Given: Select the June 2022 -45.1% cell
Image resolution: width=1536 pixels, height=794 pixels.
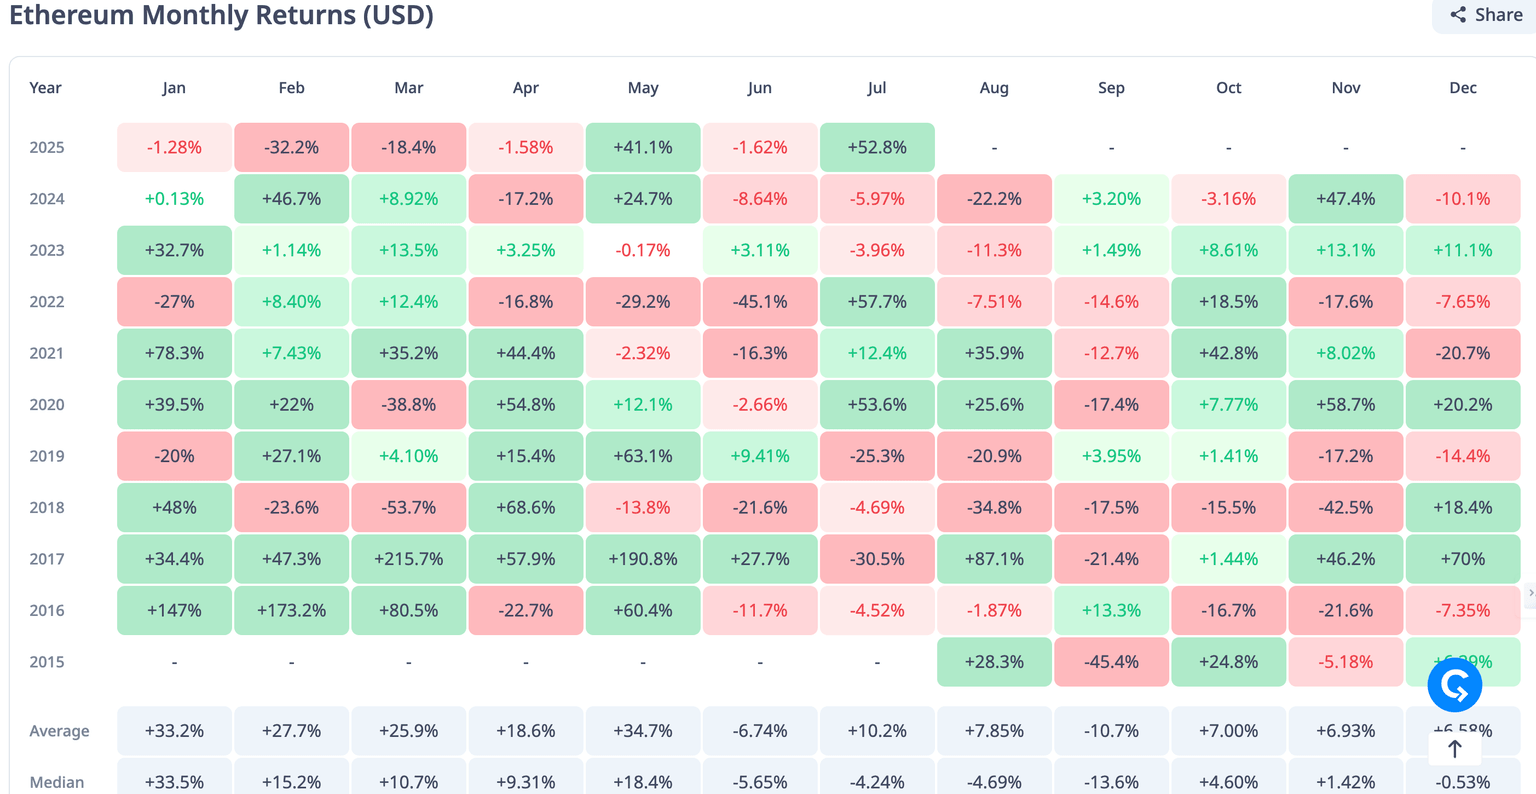Looking at the screenshot, I should tap(760, 302).
